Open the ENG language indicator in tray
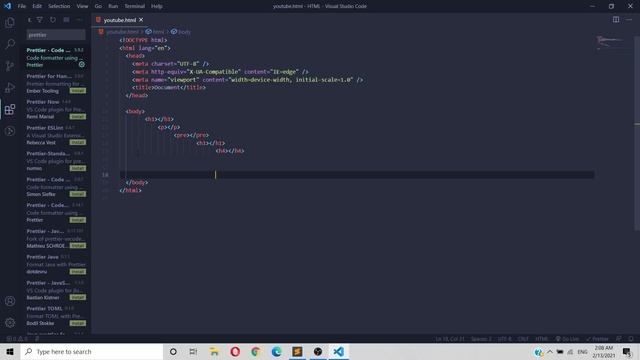The width and height of the screenshot is (640, 360). coord(582,351)
